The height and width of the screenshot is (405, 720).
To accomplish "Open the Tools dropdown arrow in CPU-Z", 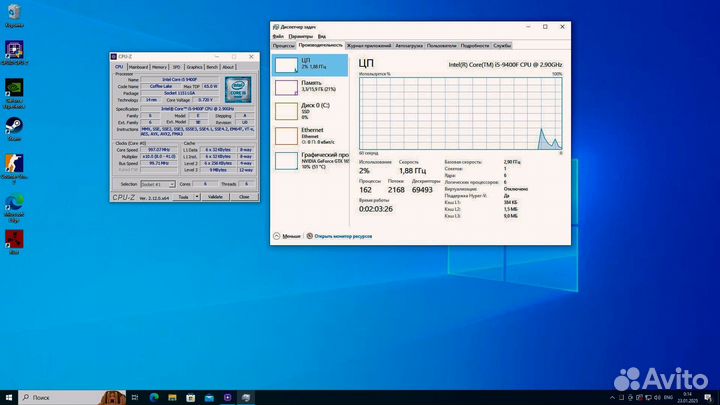I will click(198, 197).
